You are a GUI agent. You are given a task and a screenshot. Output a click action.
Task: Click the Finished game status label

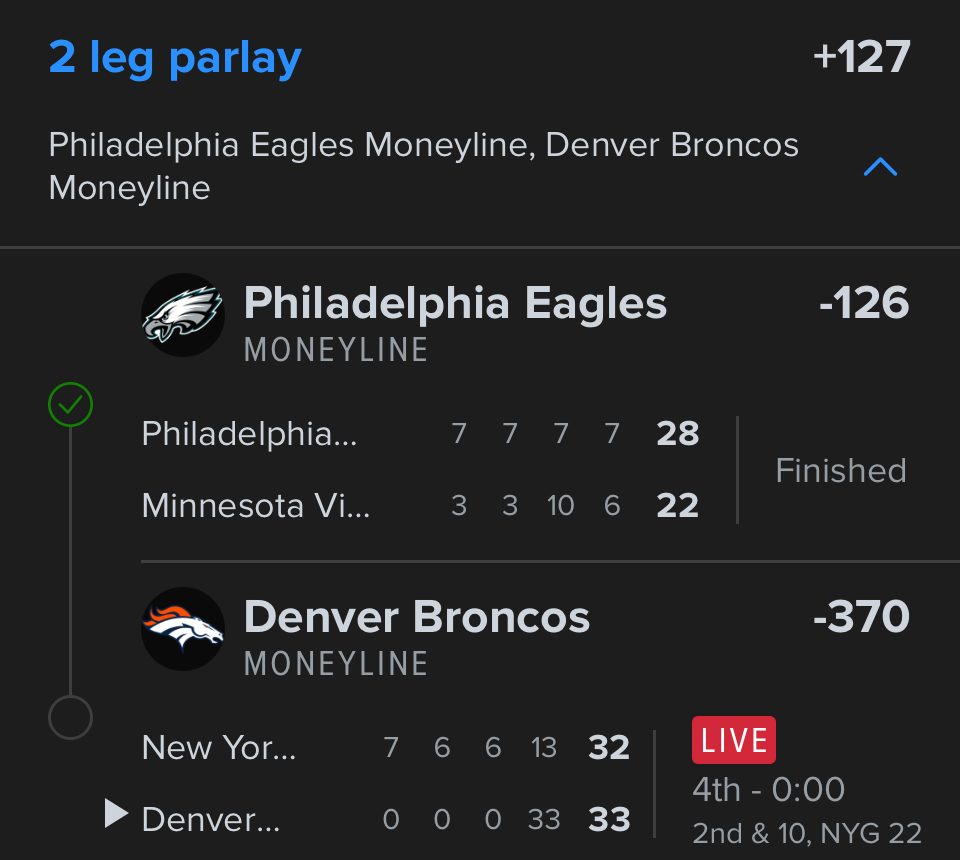point(840,470)
